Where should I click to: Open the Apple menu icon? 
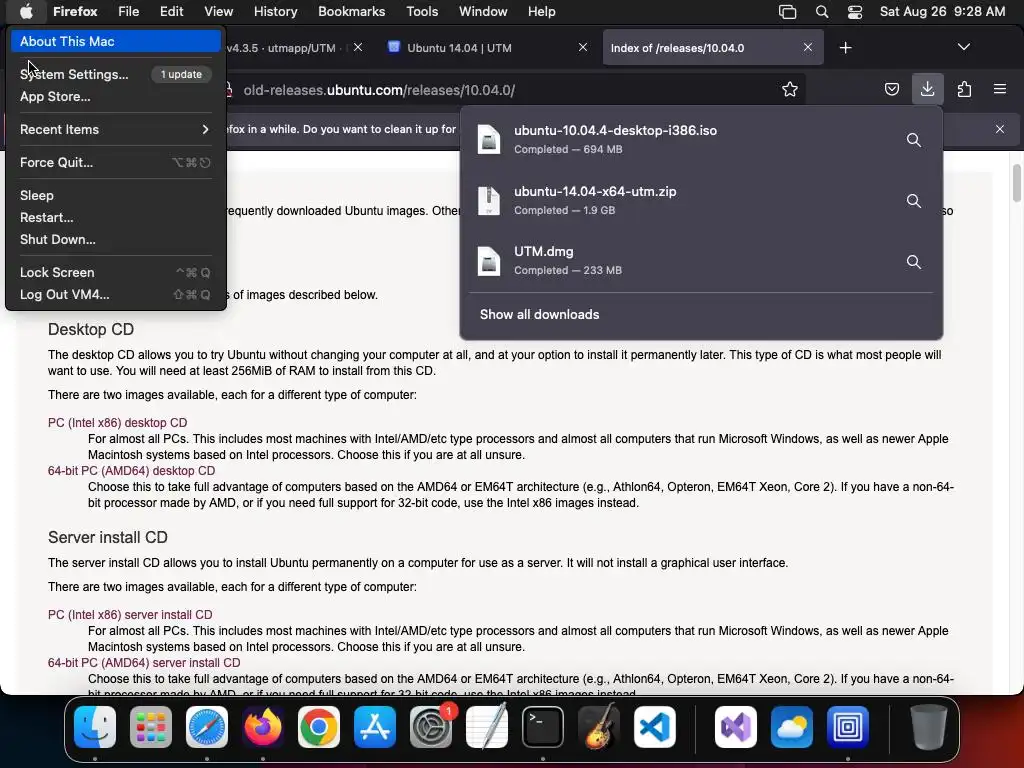point(26,11)
